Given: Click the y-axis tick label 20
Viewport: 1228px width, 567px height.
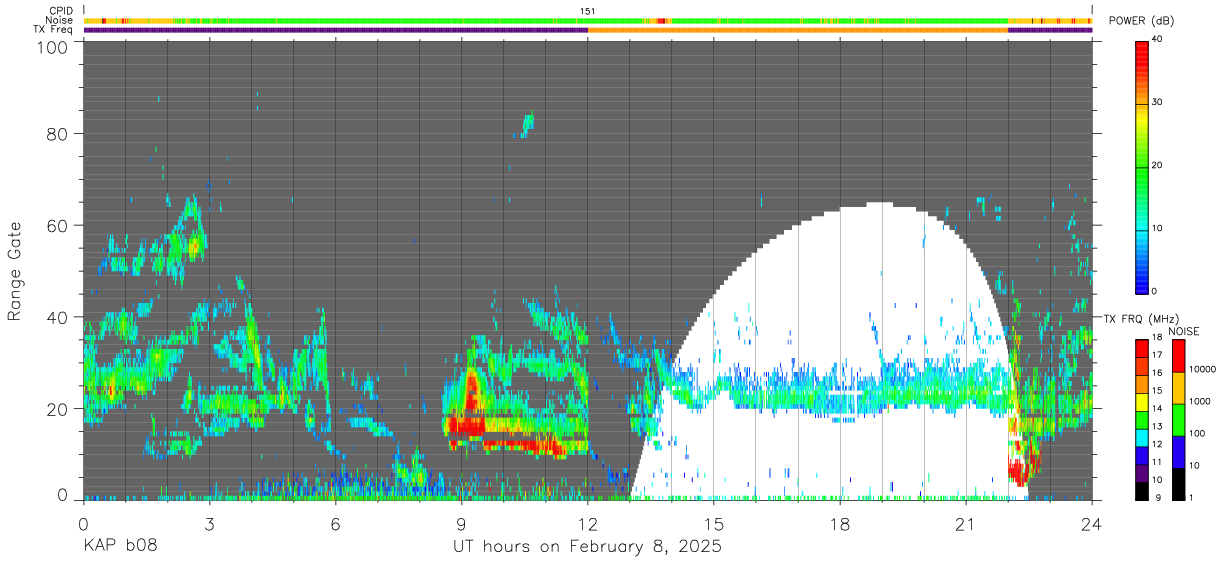Looking at the screenshot, I should pos(58,409).
